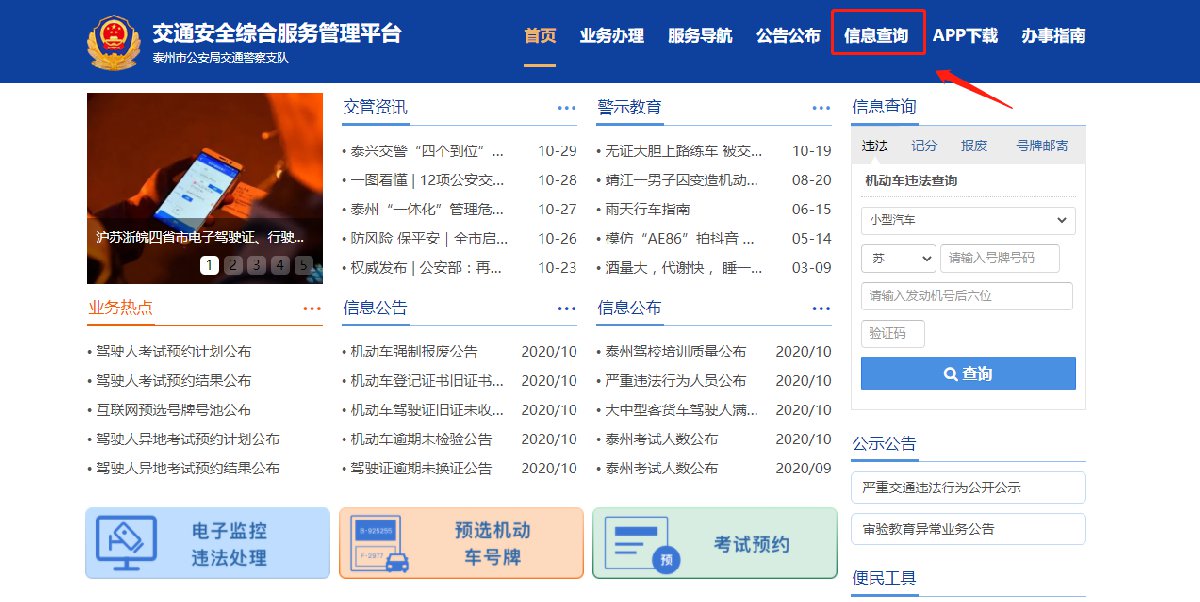Expand the 小型汽车 vehicle type dropdown
The image size is (1200, 602).
967,220
